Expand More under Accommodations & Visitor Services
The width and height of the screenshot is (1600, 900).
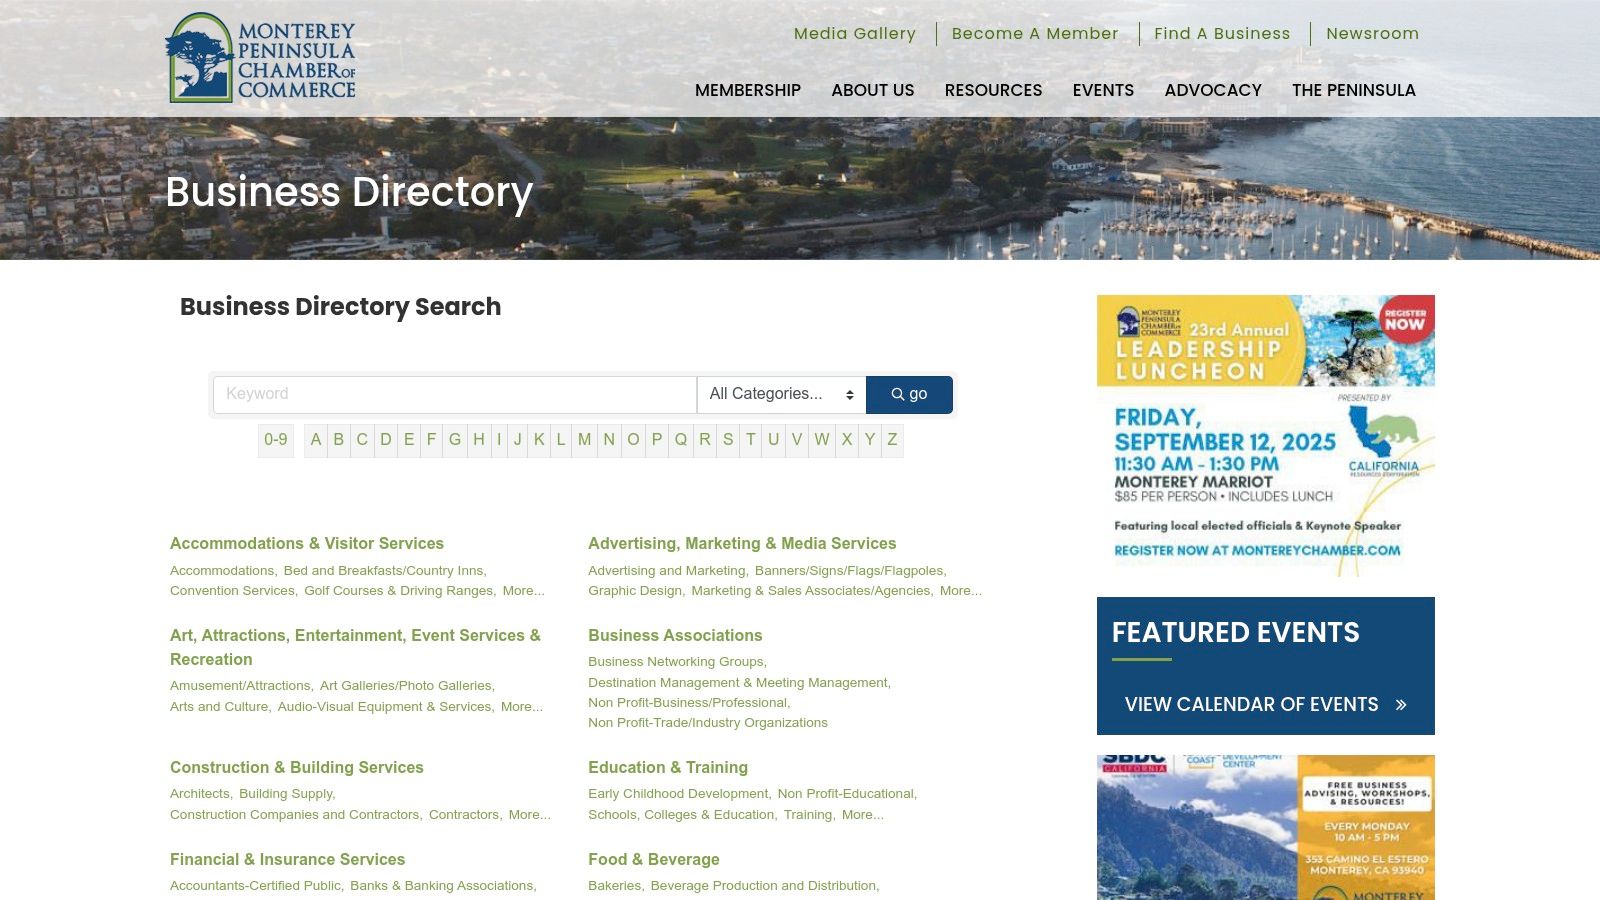(521, 590)
